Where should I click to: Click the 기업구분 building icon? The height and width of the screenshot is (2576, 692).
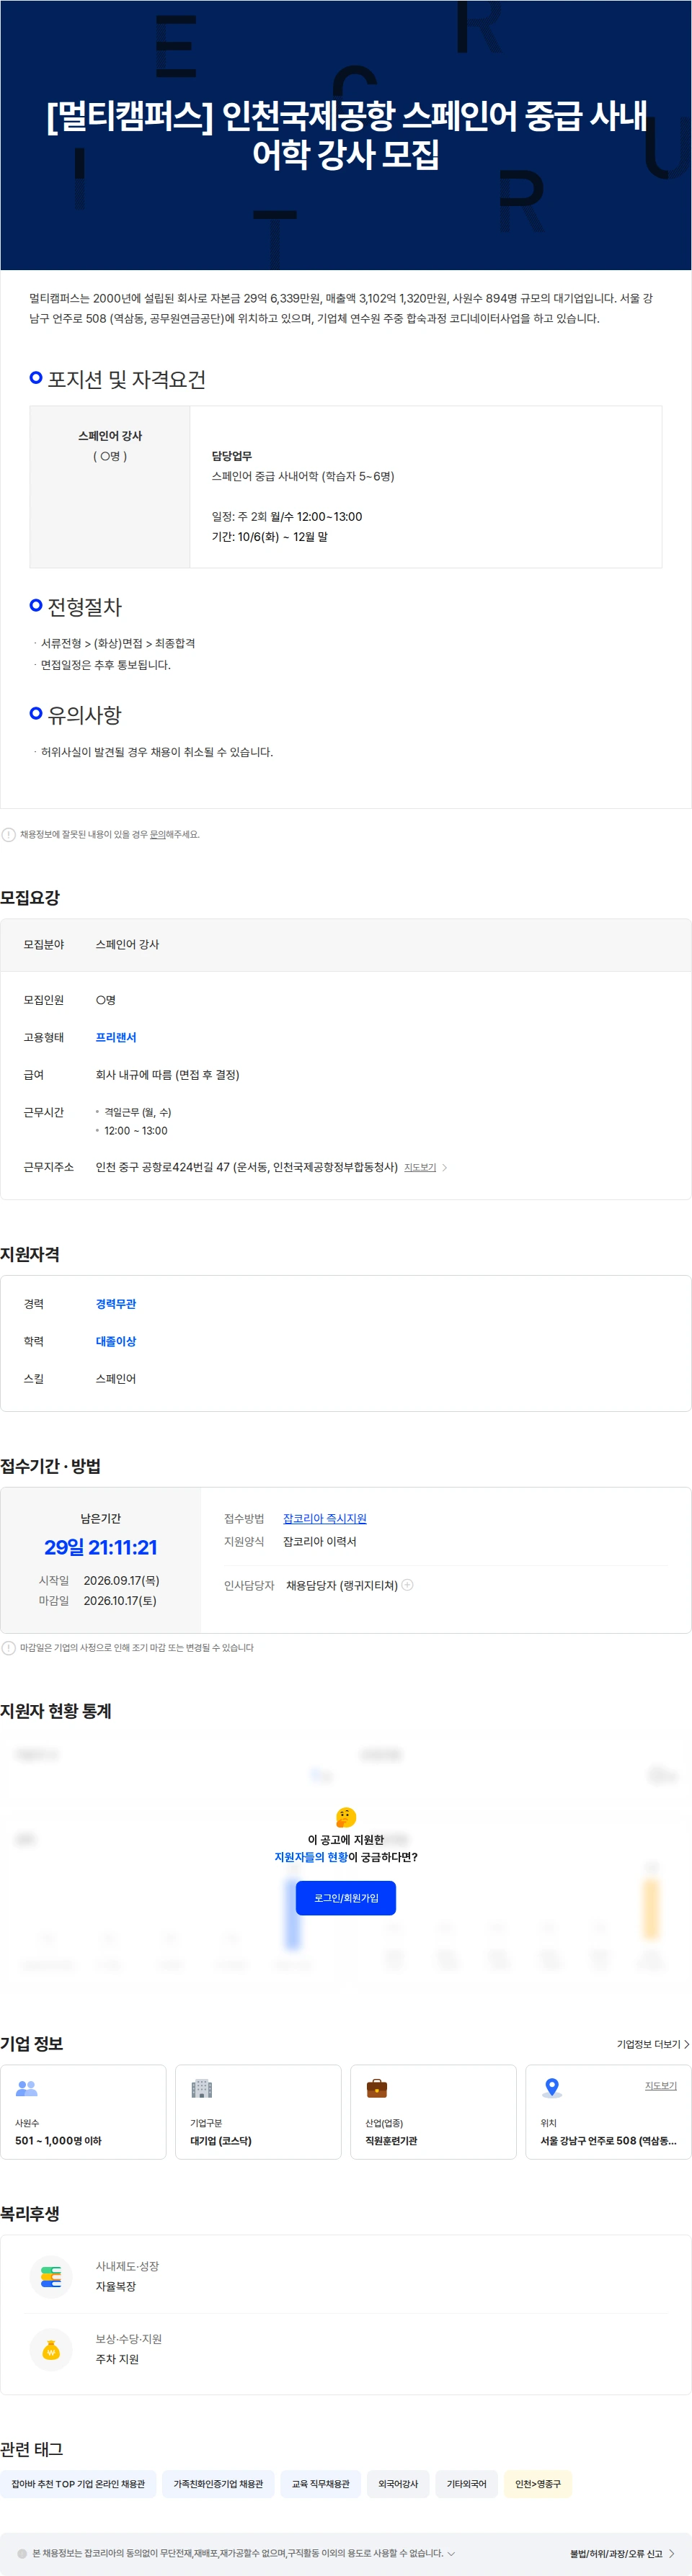click(x=202, y=2088)
